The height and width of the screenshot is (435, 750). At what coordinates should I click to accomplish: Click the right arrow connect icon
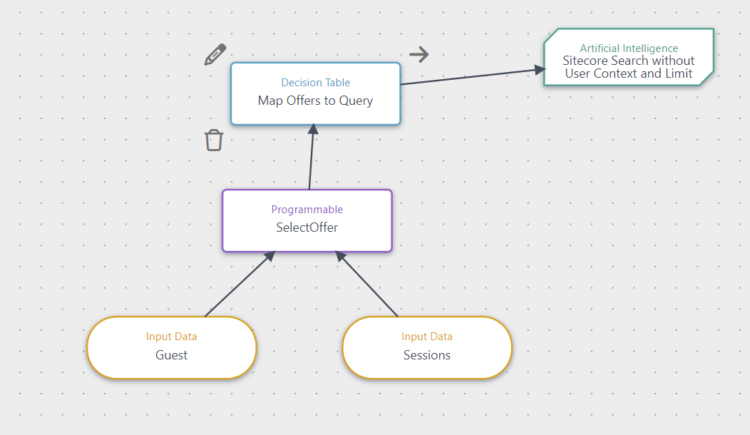pos(419,54)
